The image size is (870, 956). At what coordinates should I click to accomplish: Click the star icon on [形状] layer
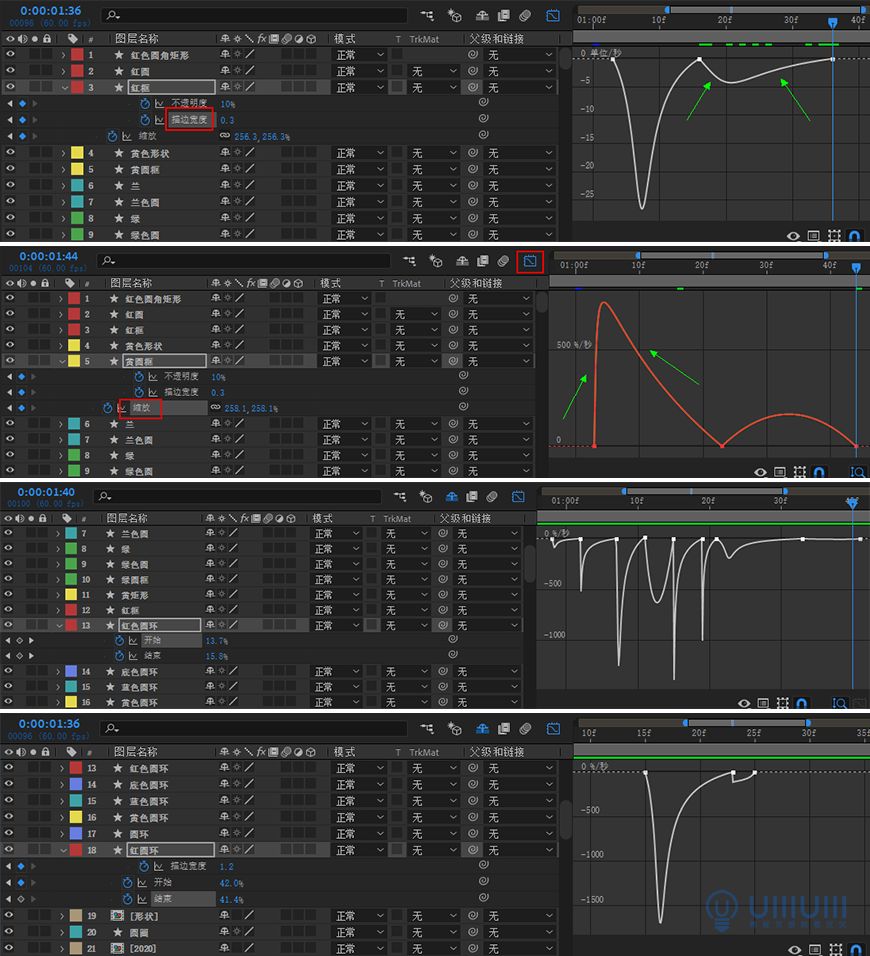(118, 916)
